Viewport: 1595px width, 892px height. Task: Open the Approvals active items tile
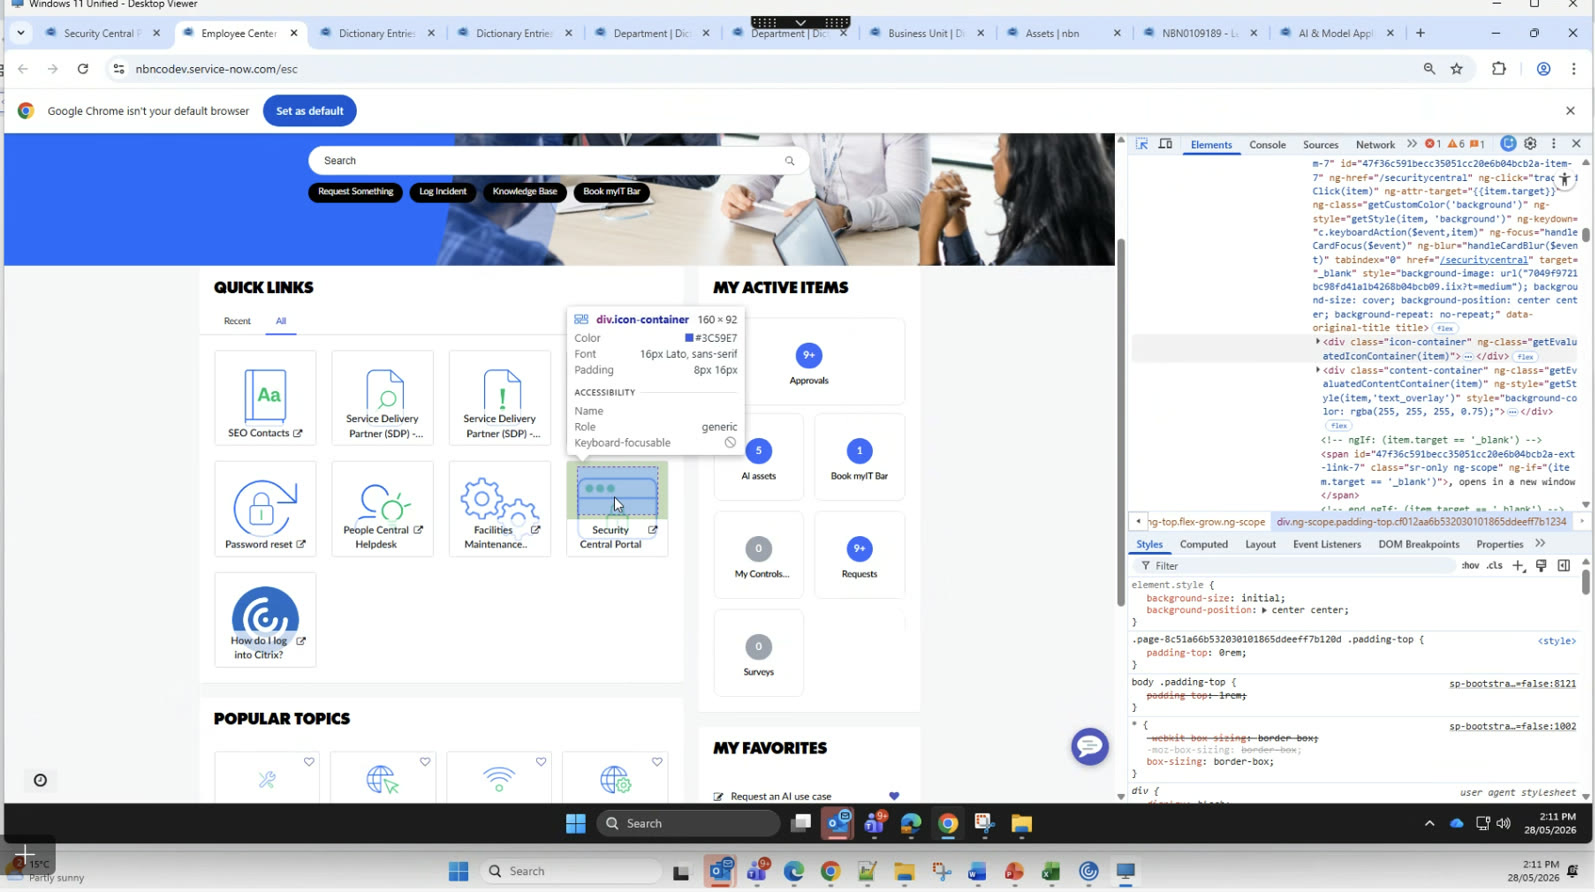point(809,363)
